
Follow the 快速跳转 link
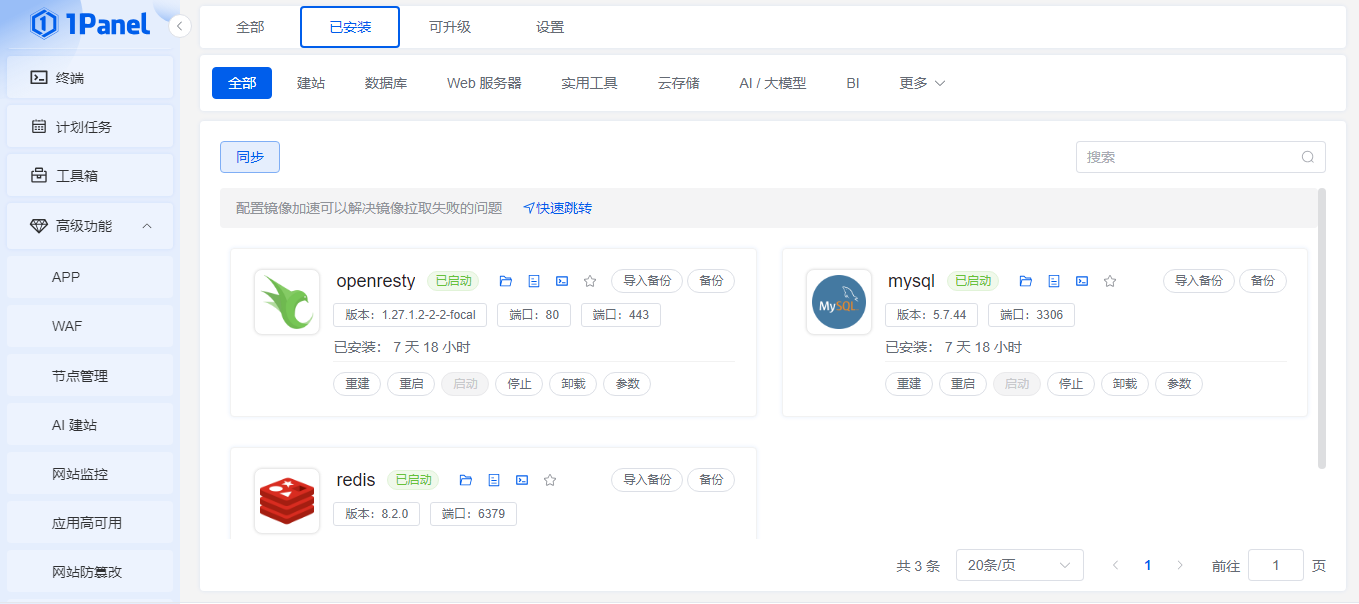pos(558,208)
